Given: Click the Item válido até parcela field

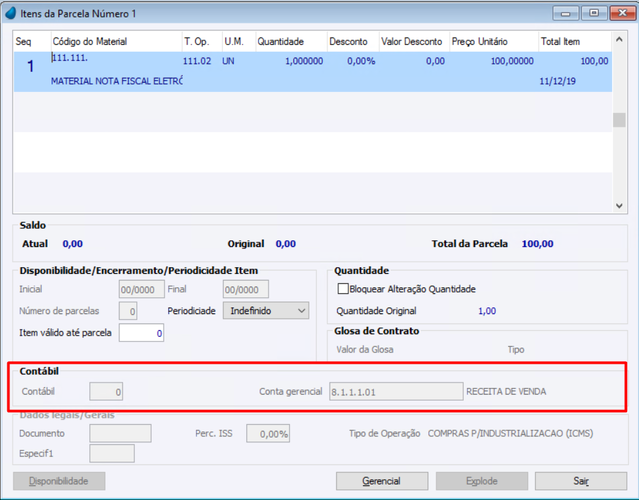Looking at the screenshot, I should coord(141,333).
